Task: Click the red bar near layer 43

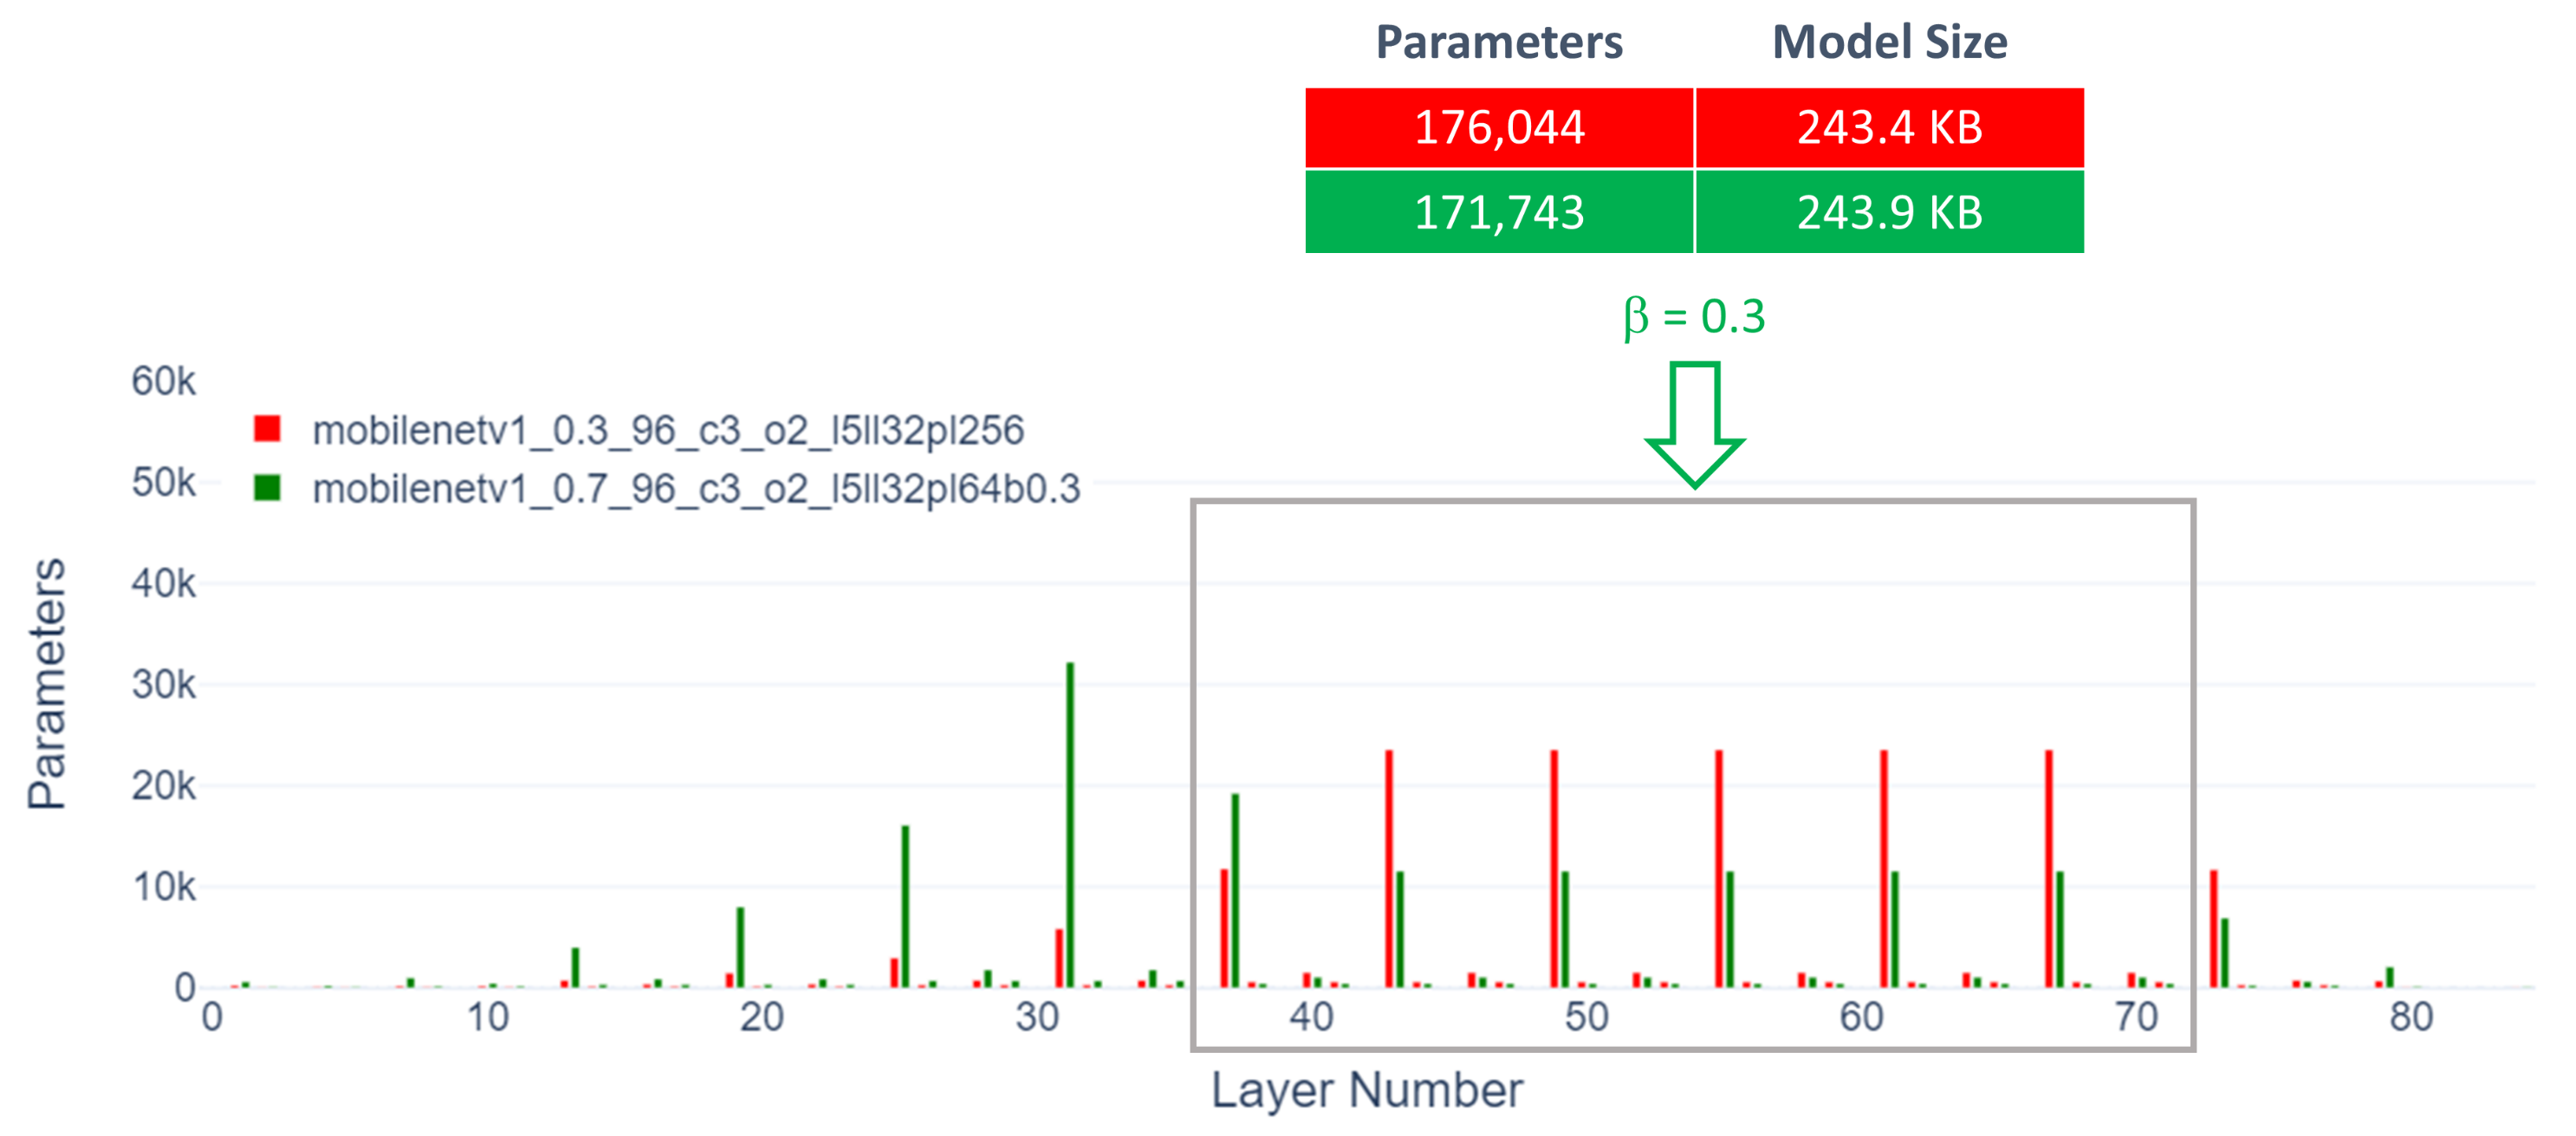Action: tap(1389, 868)
